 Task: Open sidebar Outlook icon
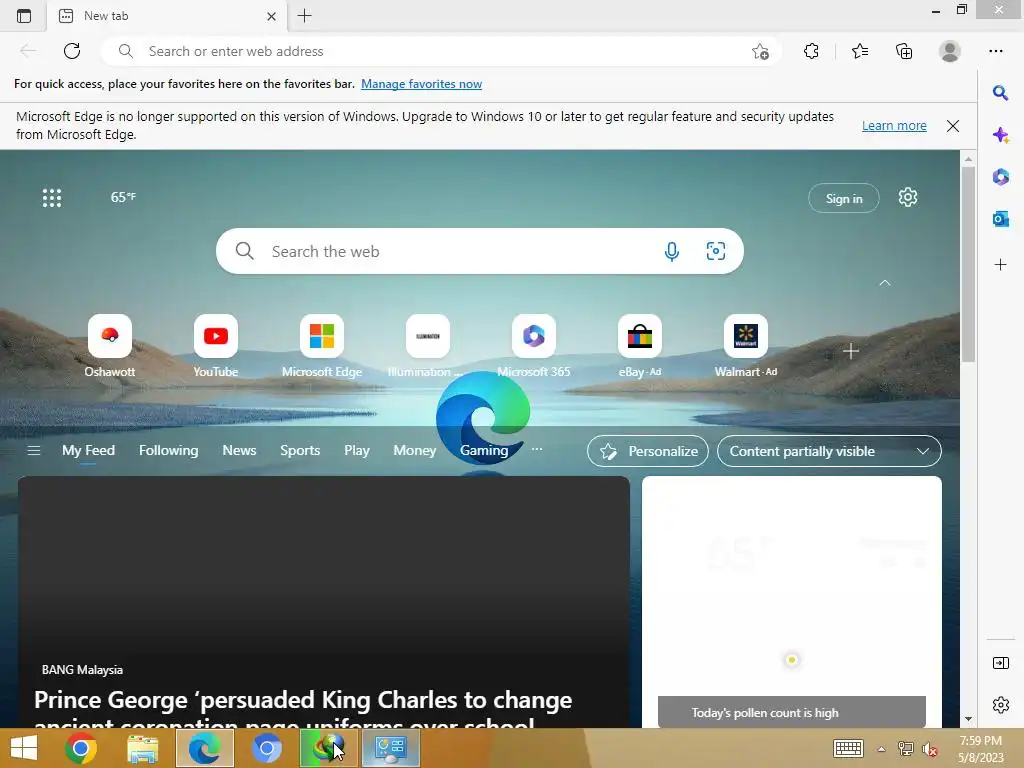point(1000,219)
